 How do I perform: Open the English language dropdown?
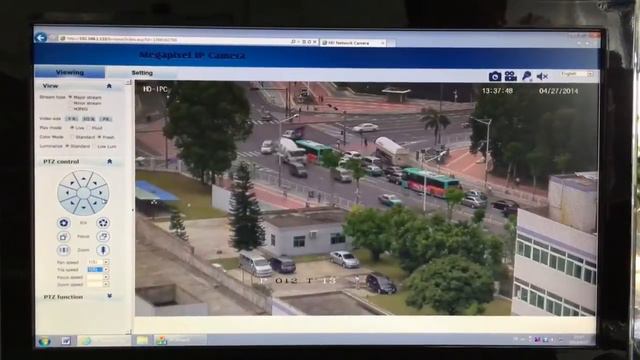click(576, 74)
